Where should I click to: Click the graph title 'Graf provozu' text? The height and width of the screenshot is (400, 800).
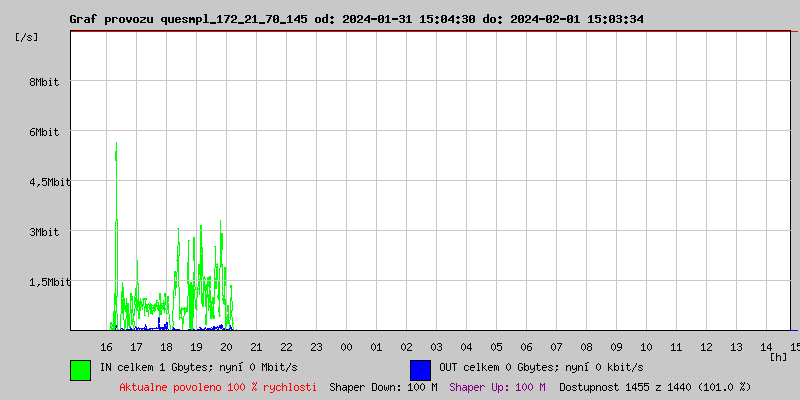[x=112, y=19]
